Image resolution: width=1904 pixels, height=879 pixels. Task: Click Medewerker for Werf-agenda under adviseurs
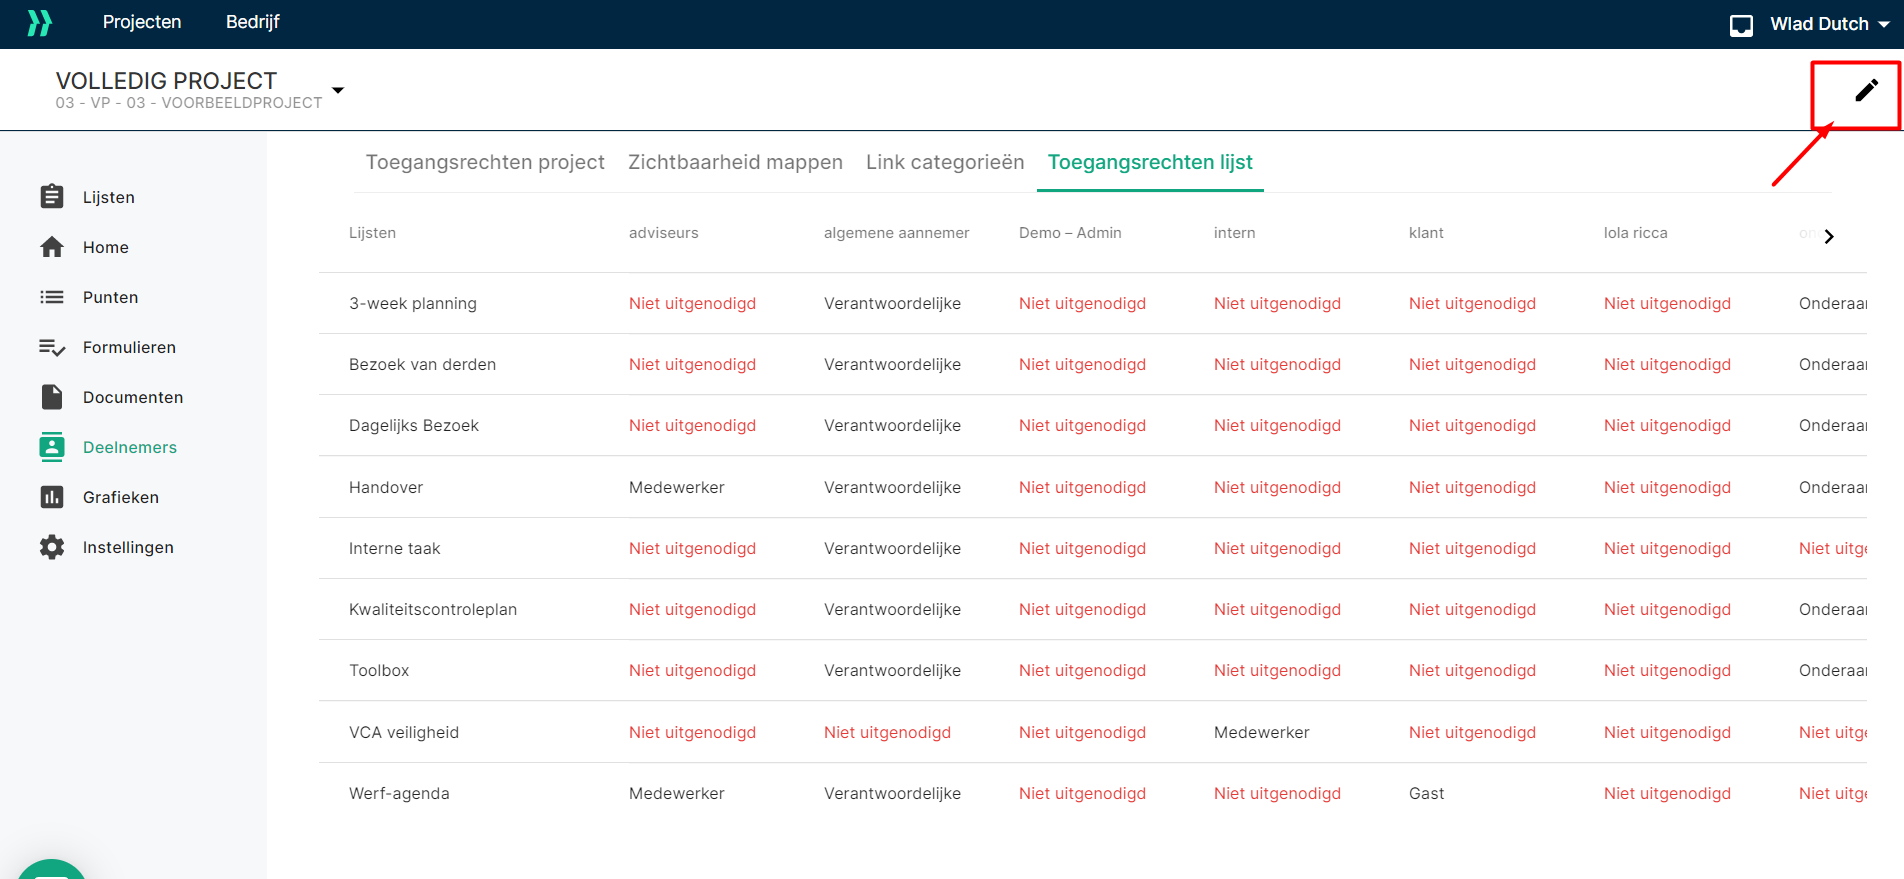(x=677, y=793)
